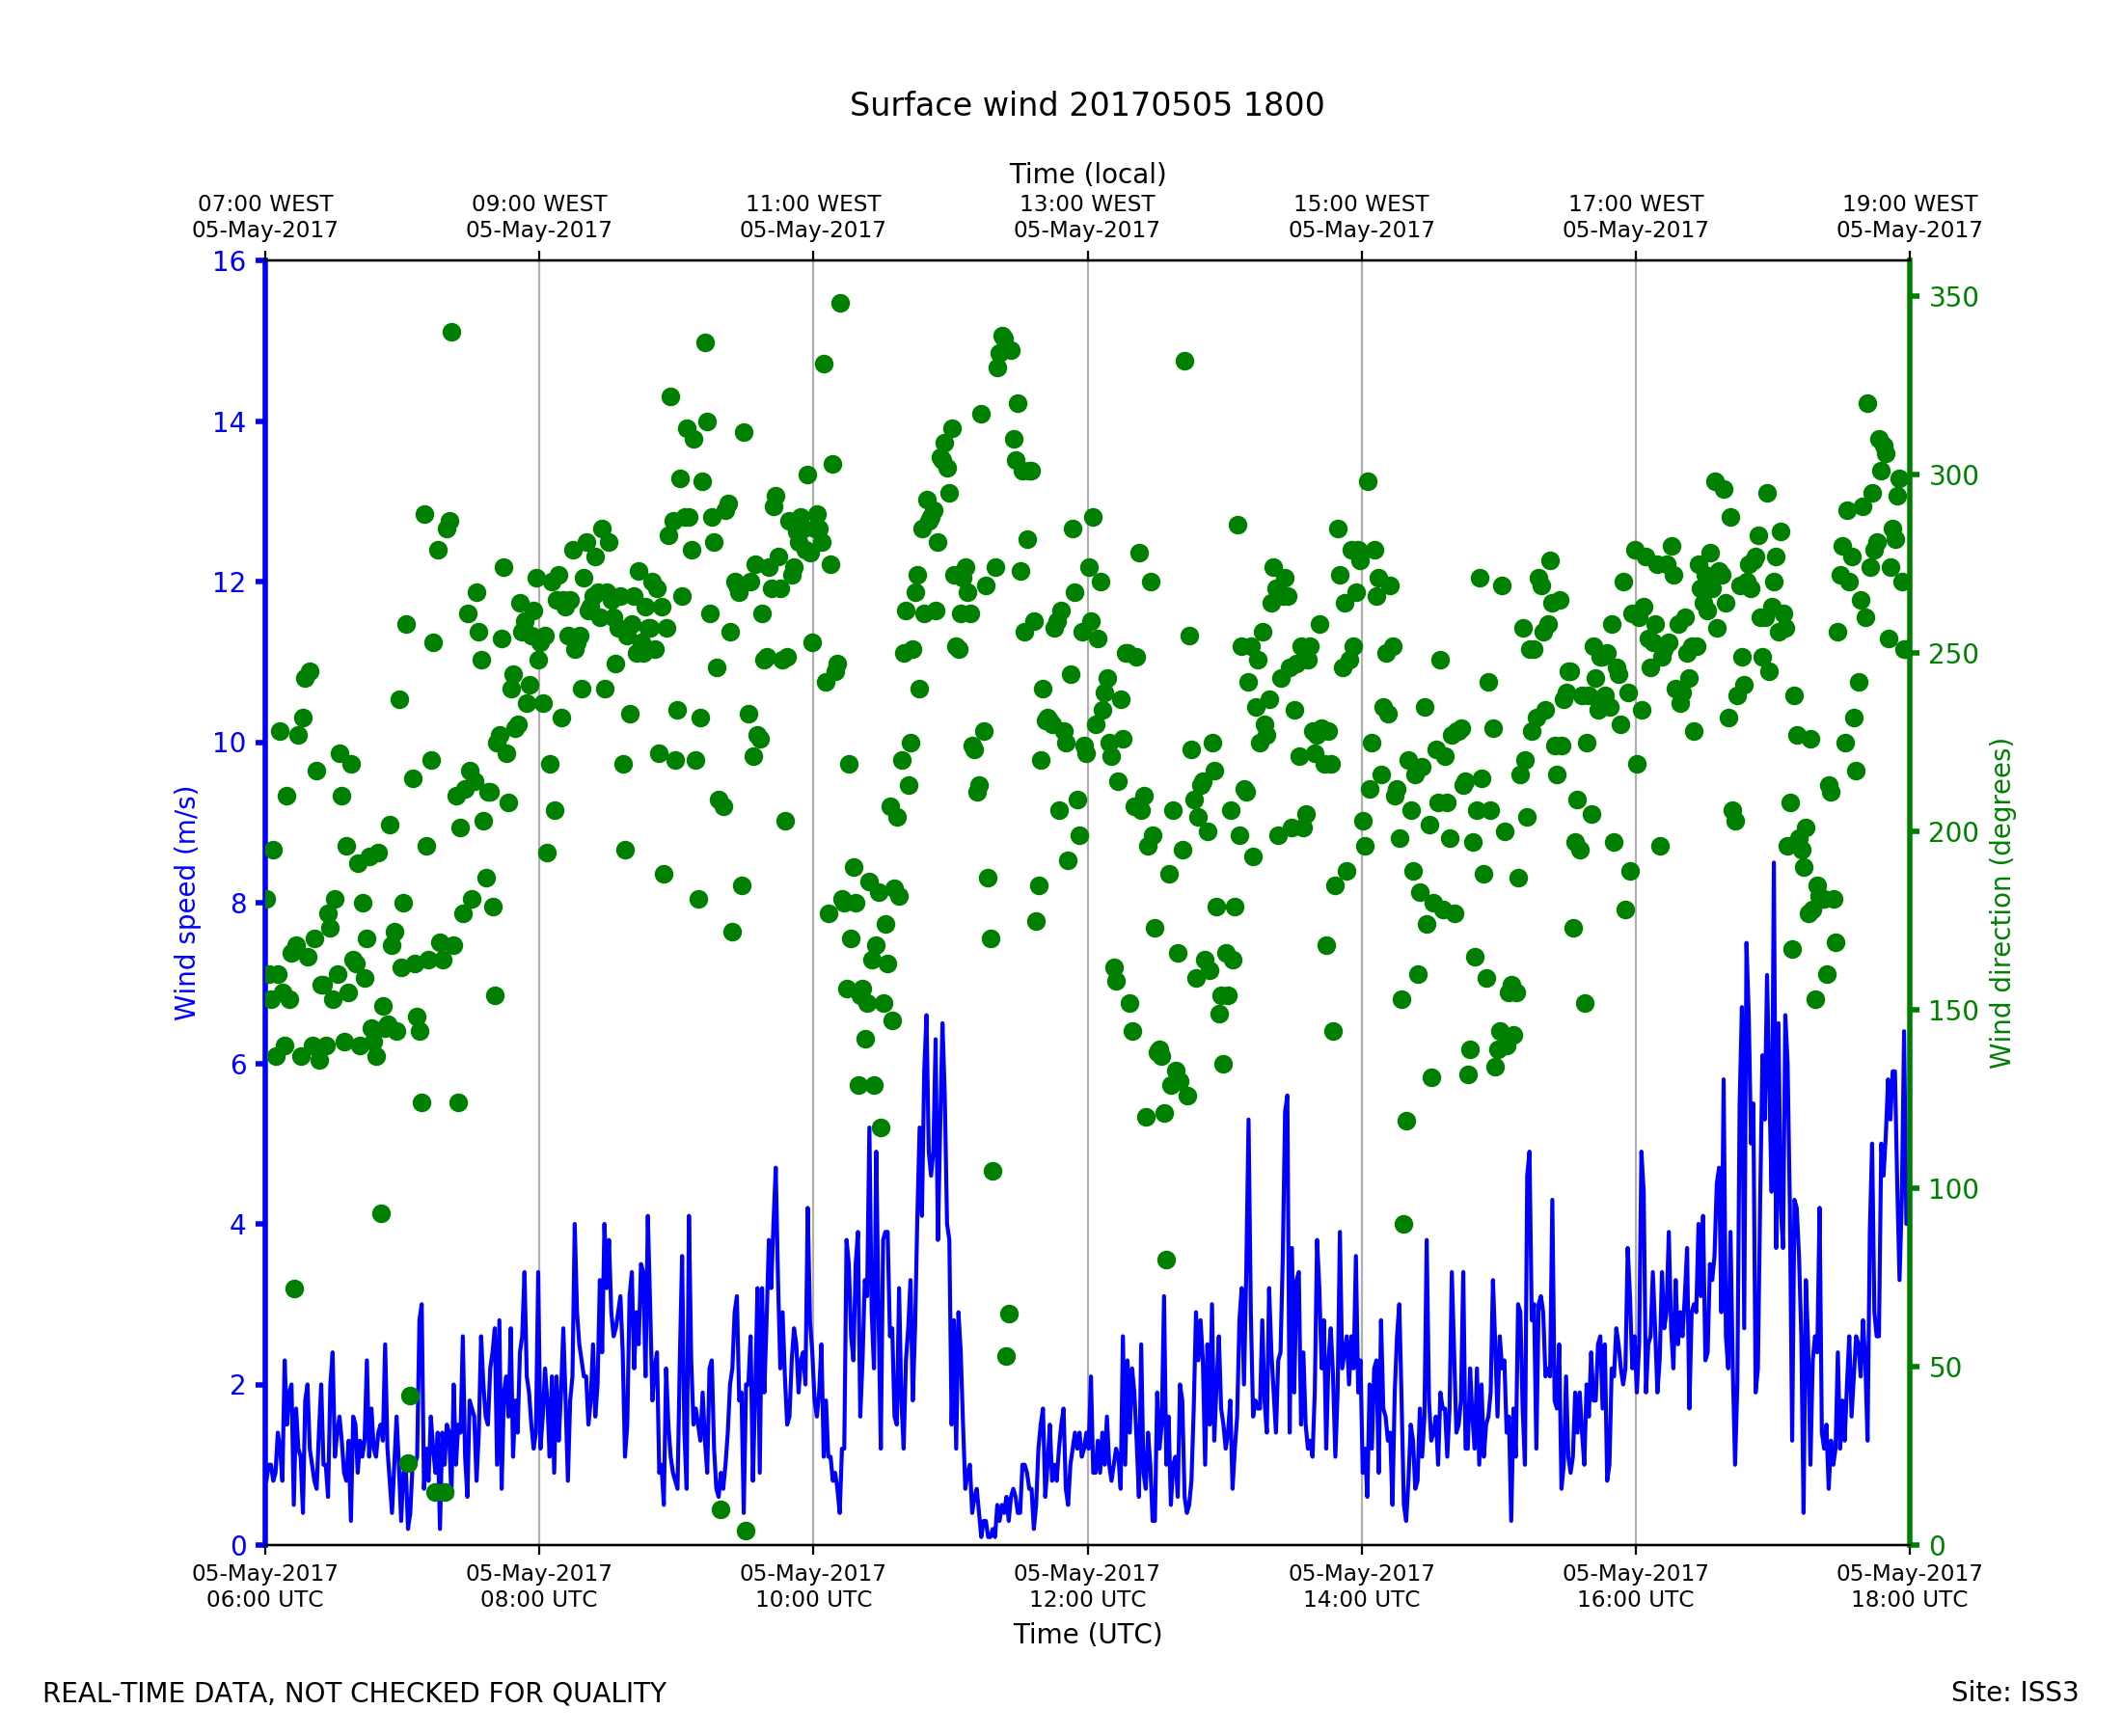Click the green 'Wind direction (degrees)' axis label
This screenshot has height=1736, width=2122.
(x=2000, y=903)
